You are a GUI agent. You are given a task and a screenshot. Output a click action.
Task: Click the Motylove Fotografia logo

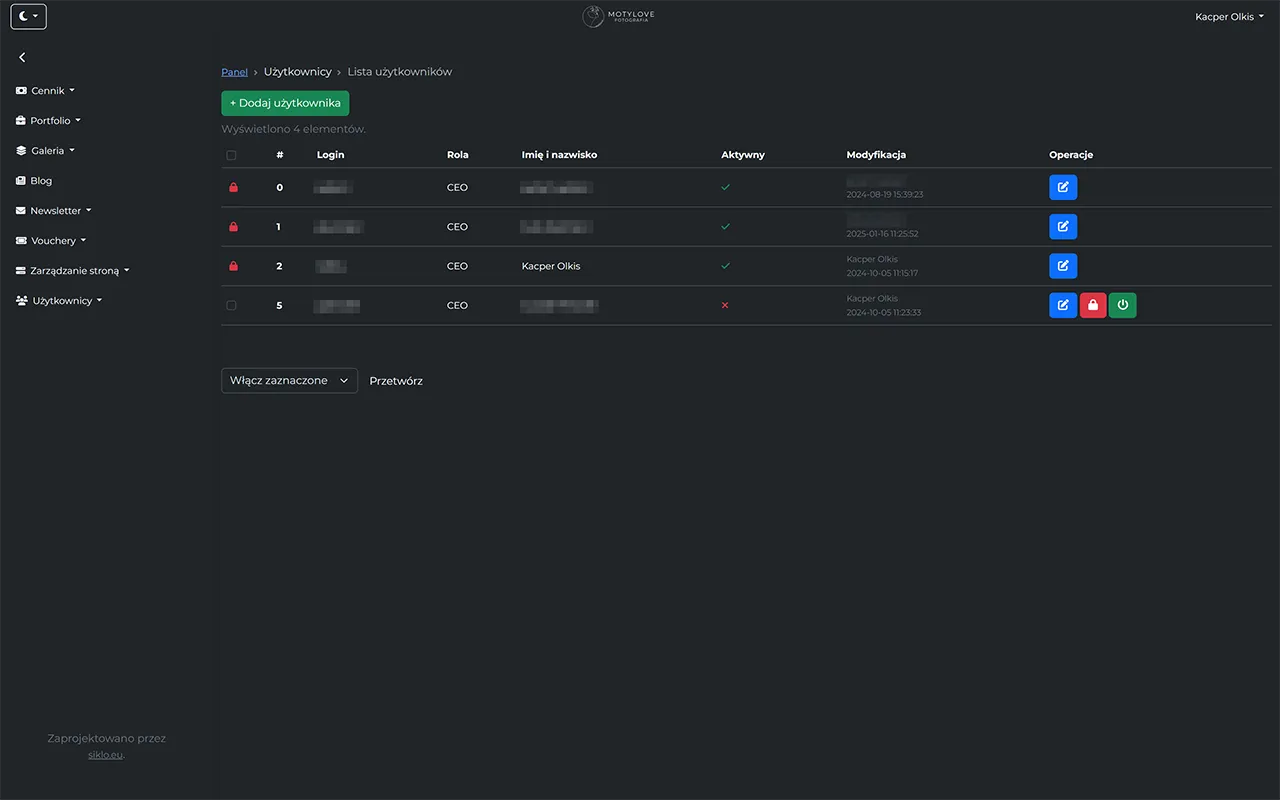click(x=617, y=16)
